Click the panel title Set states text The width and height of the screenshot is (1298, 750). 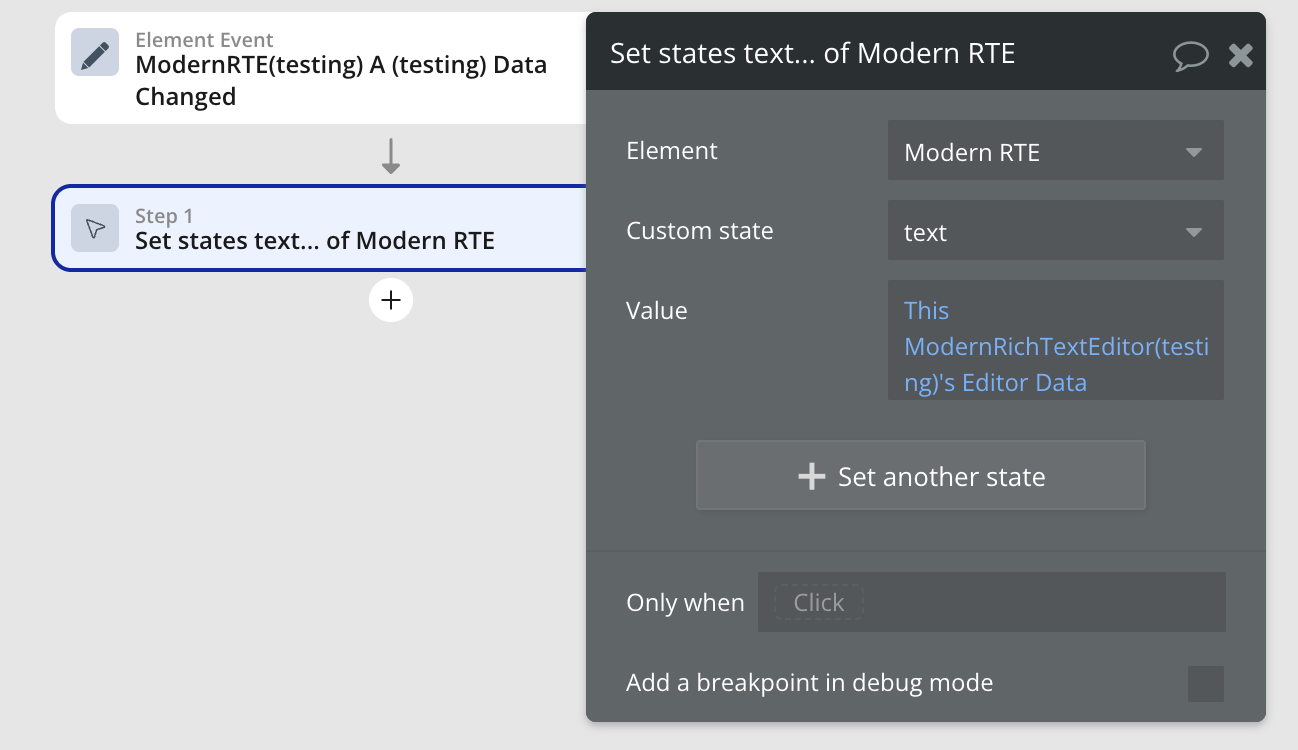[x=812, y=53]
